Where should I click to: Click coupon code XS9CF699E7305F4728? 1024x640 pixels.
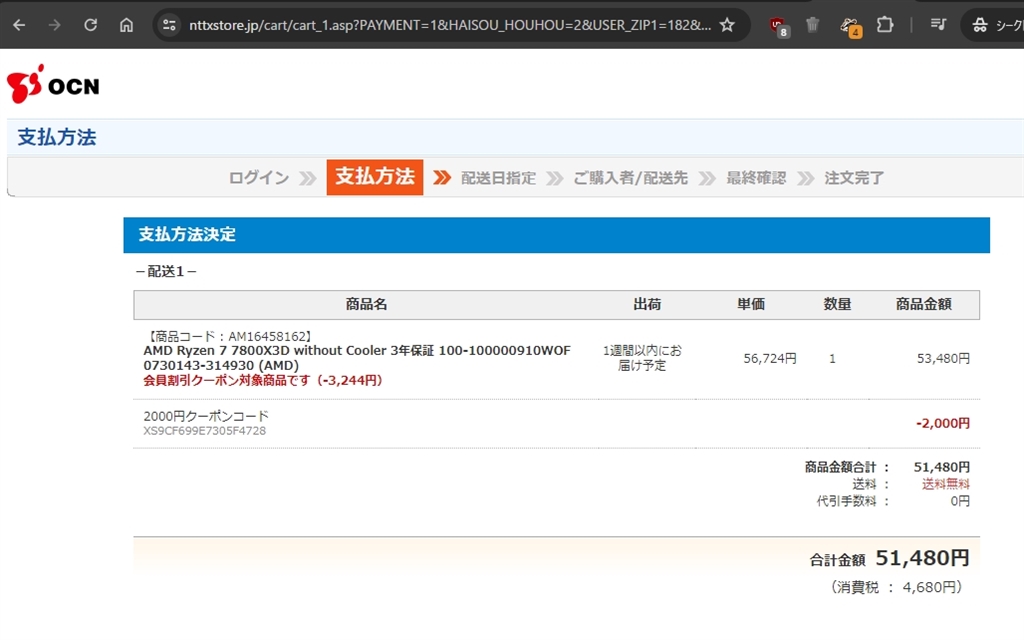point(204,431)
